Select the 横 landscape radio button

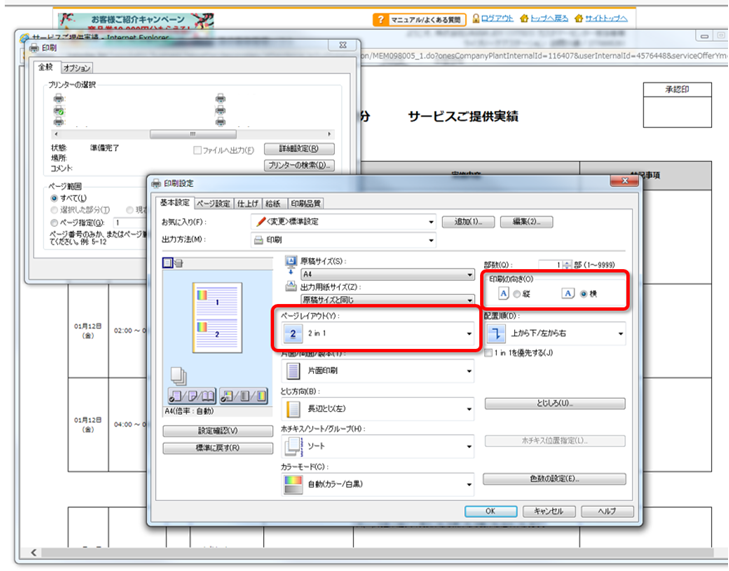(583, 294)
